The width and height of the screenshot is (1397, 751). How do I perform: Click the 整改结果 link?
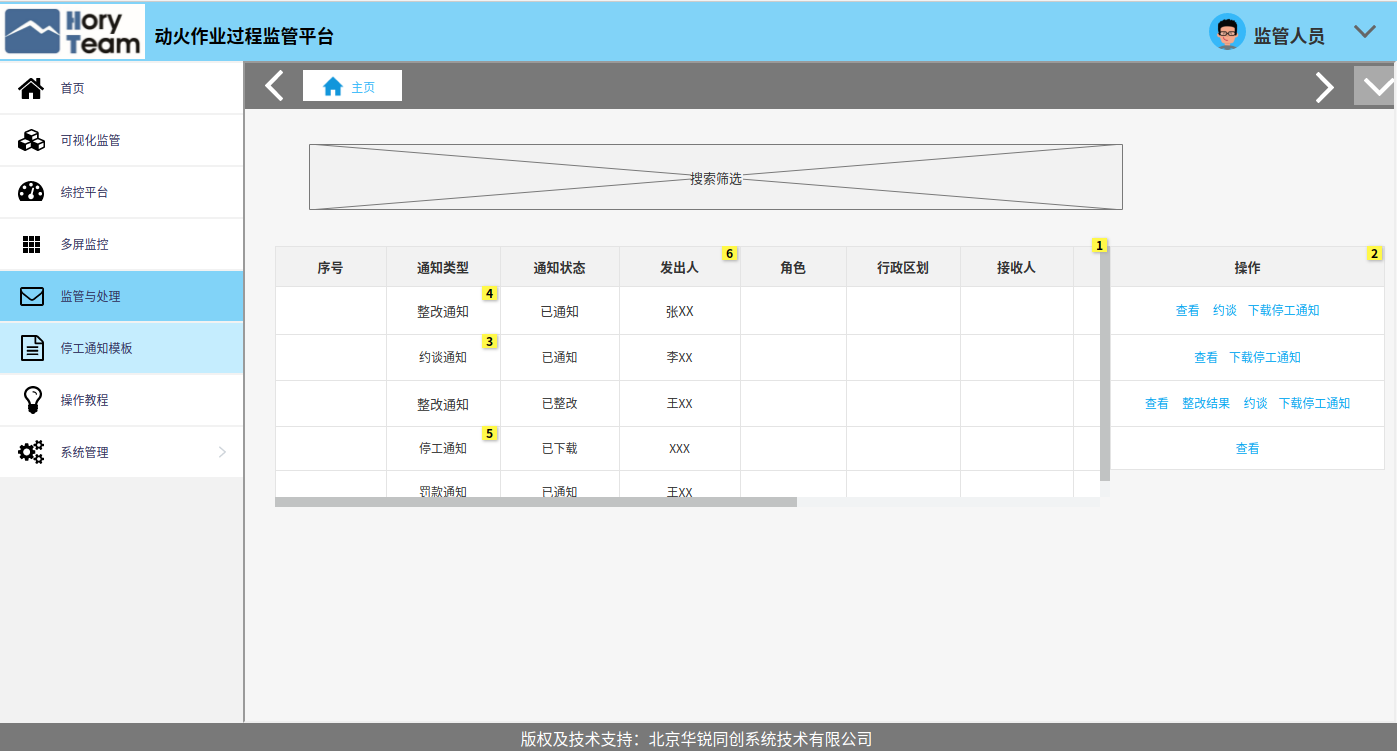pyautogui.click(x=1206, y=403)
